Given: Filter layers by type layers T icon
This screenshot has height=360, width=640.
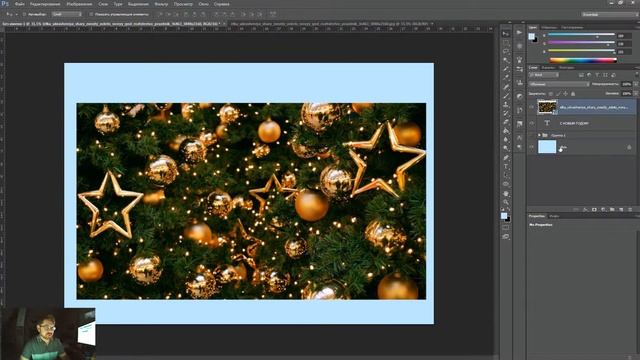Looking at the screenshot, I should coord(597,75).
